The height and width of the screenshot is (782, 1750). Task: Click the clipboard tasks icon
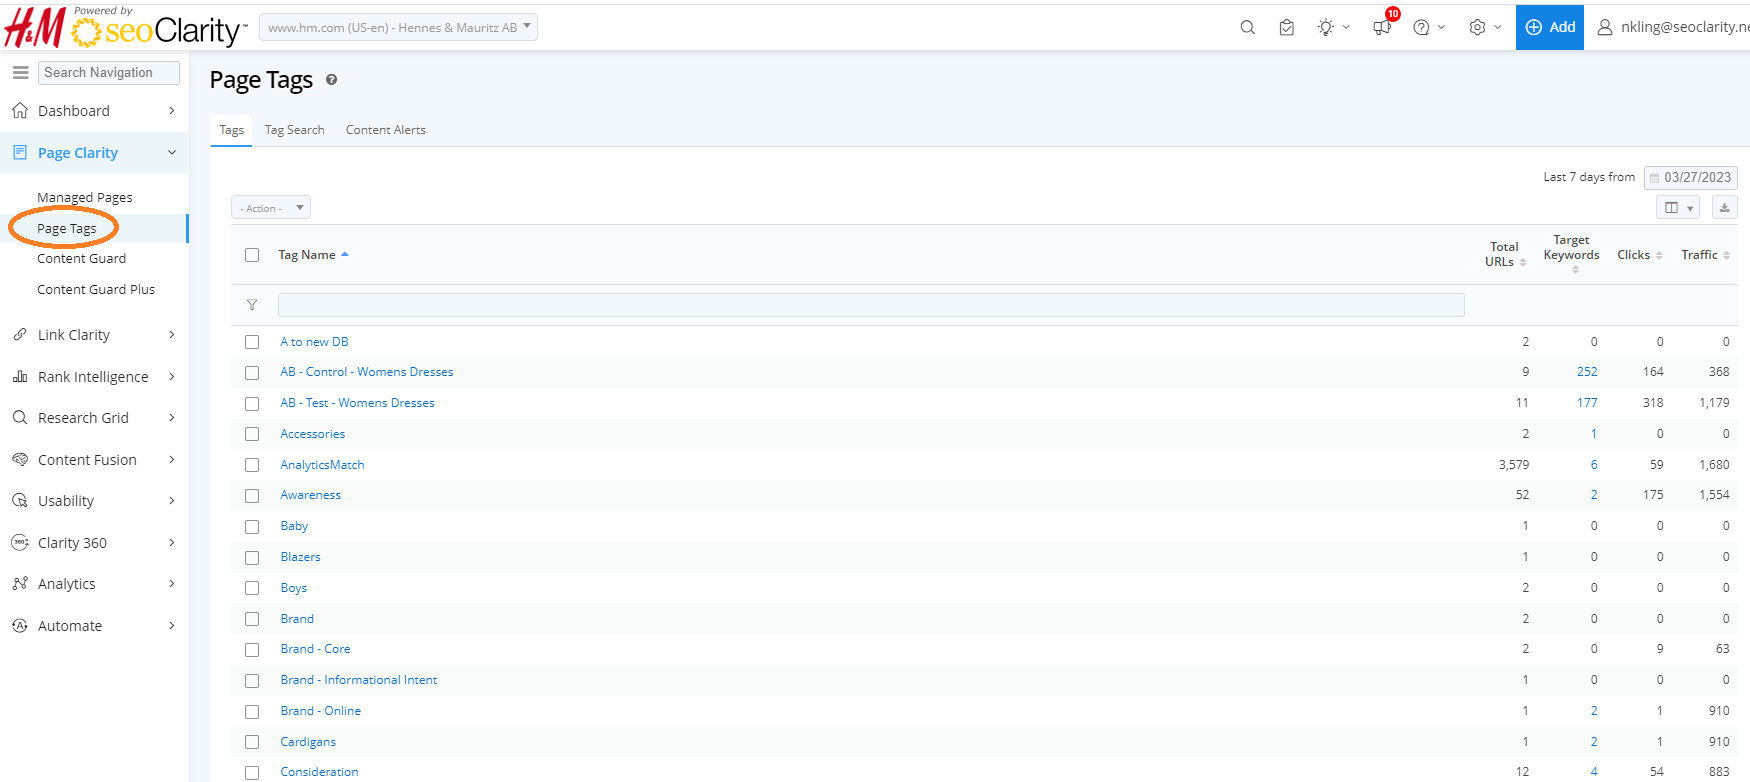[1287, 28]
